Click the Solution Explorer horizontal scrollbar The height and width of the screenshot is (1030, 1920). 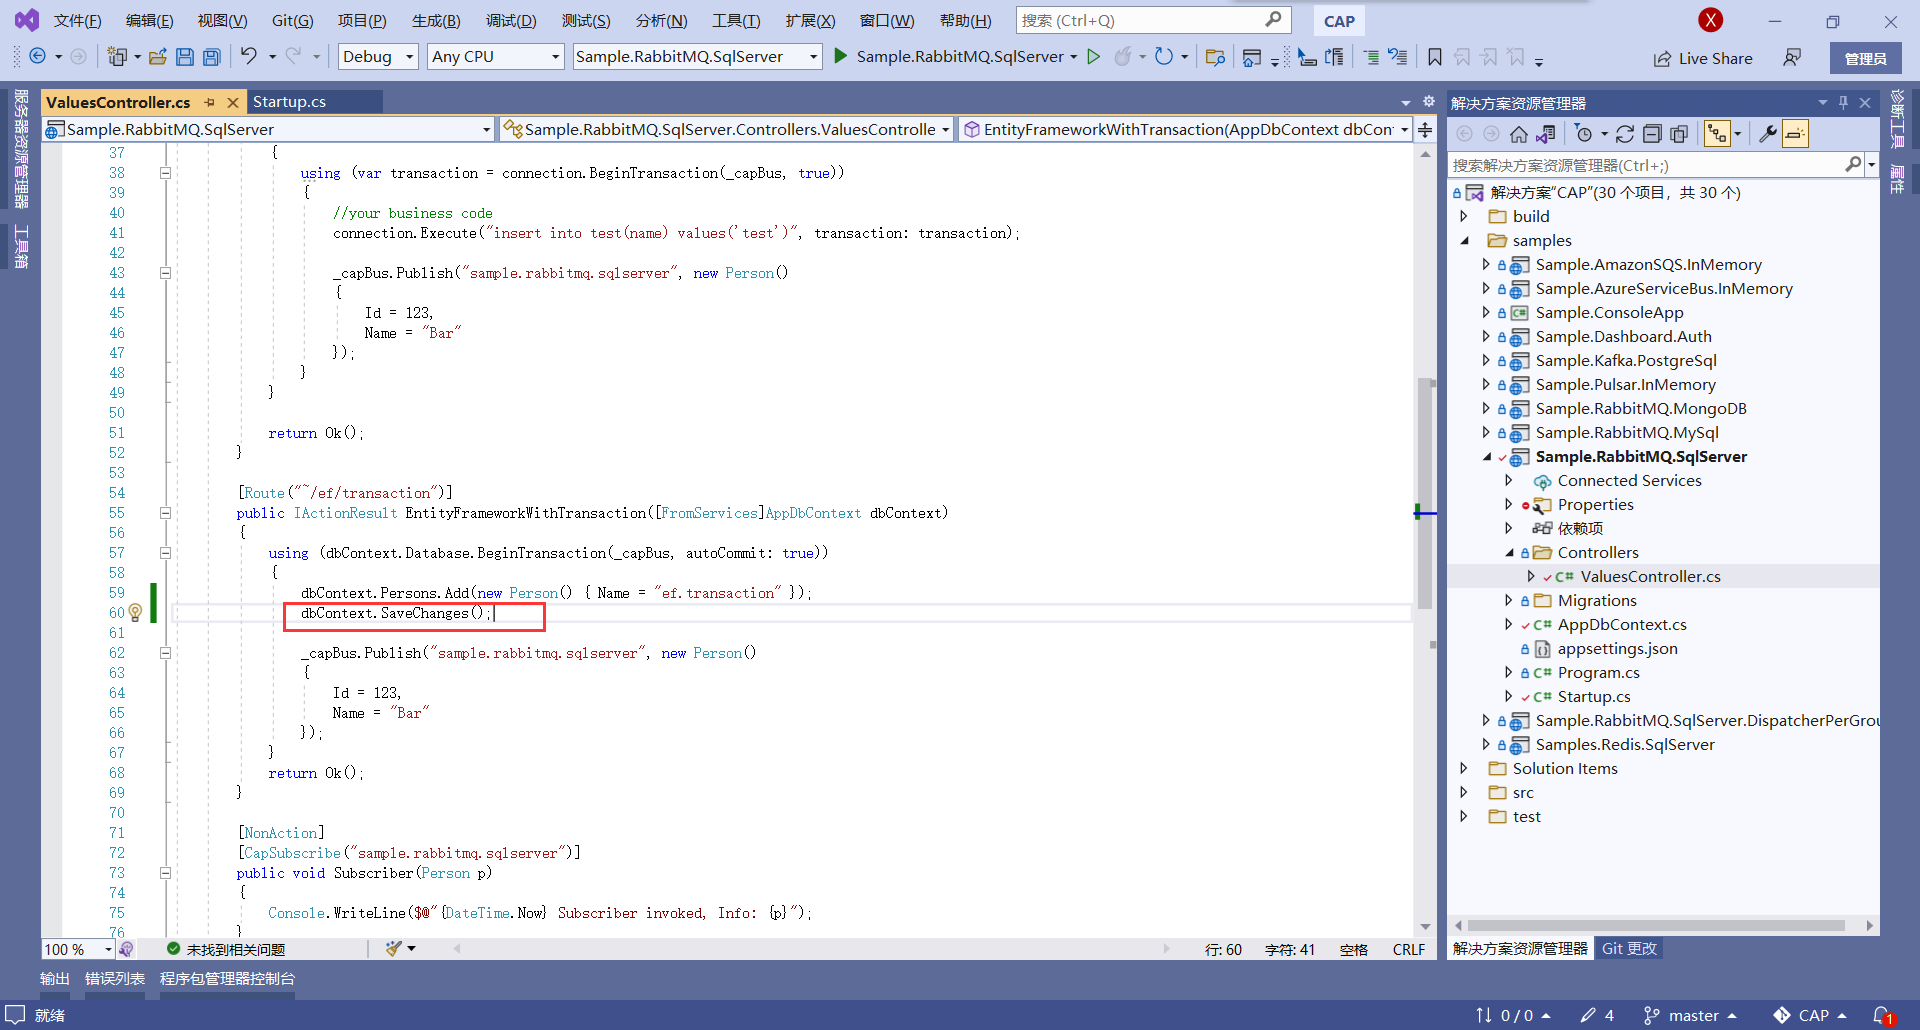click(1655, 926)
